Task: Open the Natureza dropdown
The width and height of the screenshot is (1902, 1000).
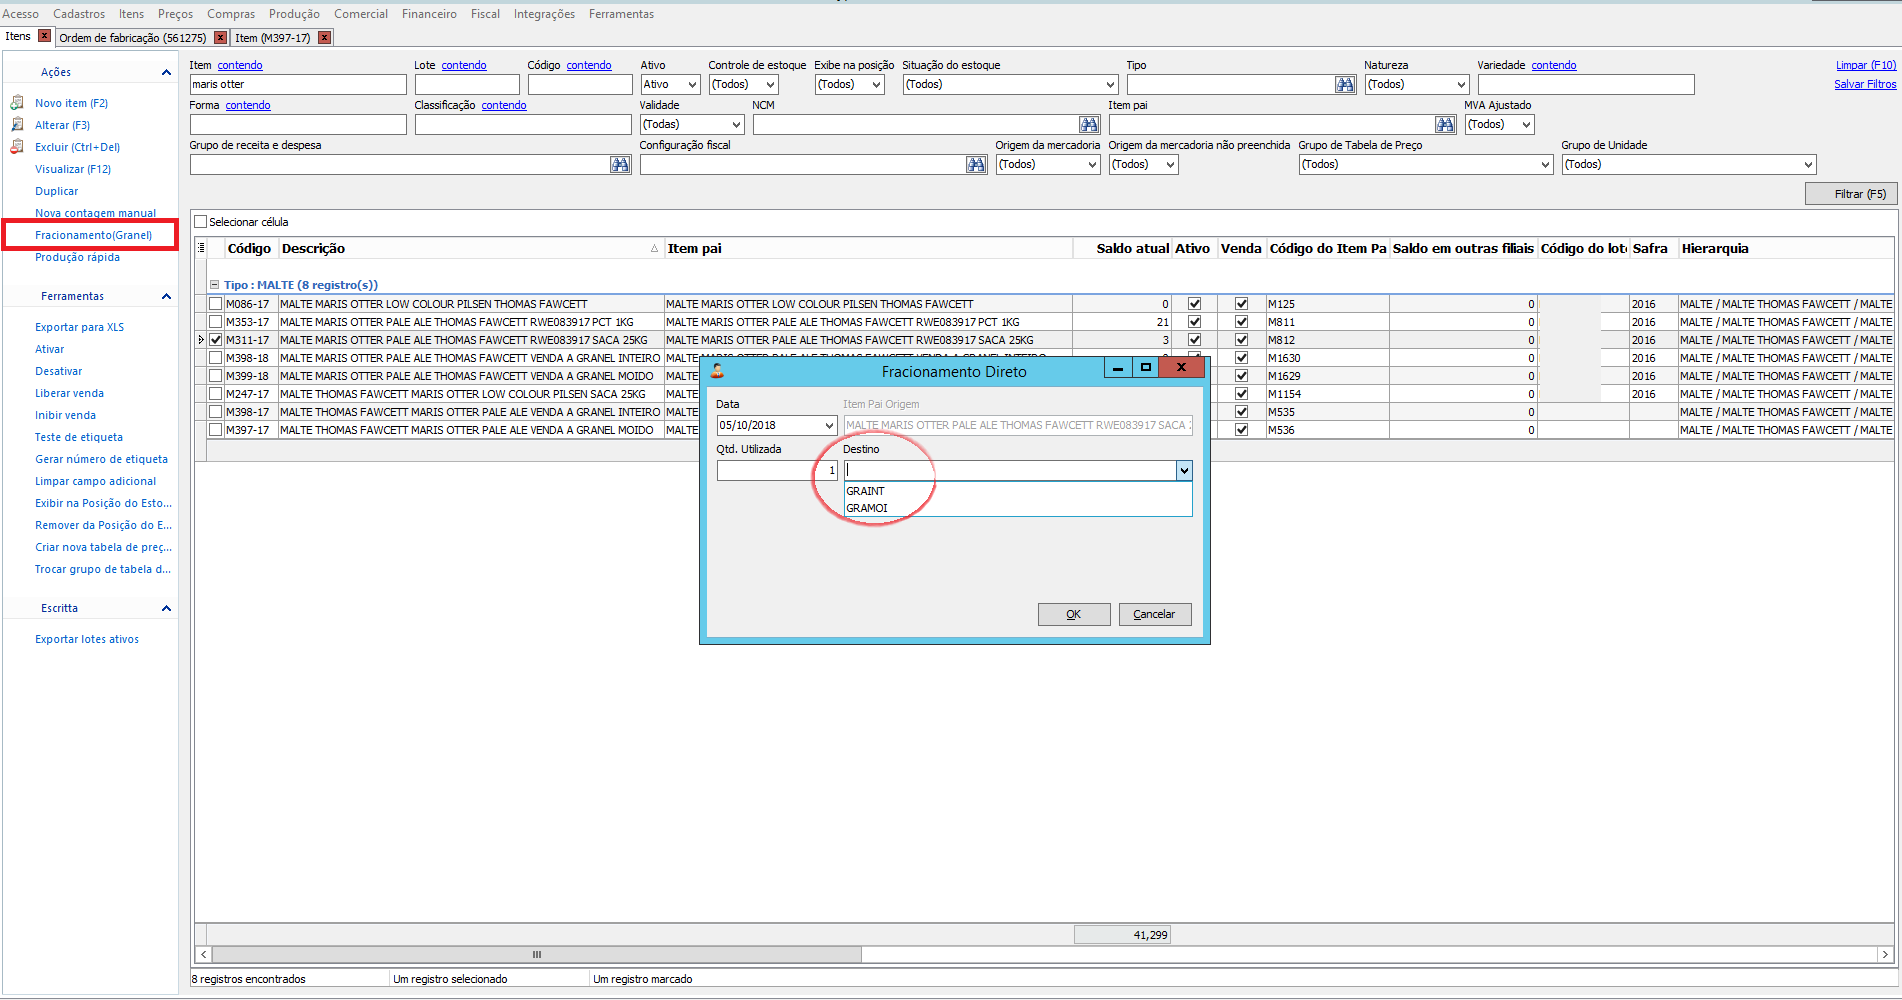Action: [1460, 85]
